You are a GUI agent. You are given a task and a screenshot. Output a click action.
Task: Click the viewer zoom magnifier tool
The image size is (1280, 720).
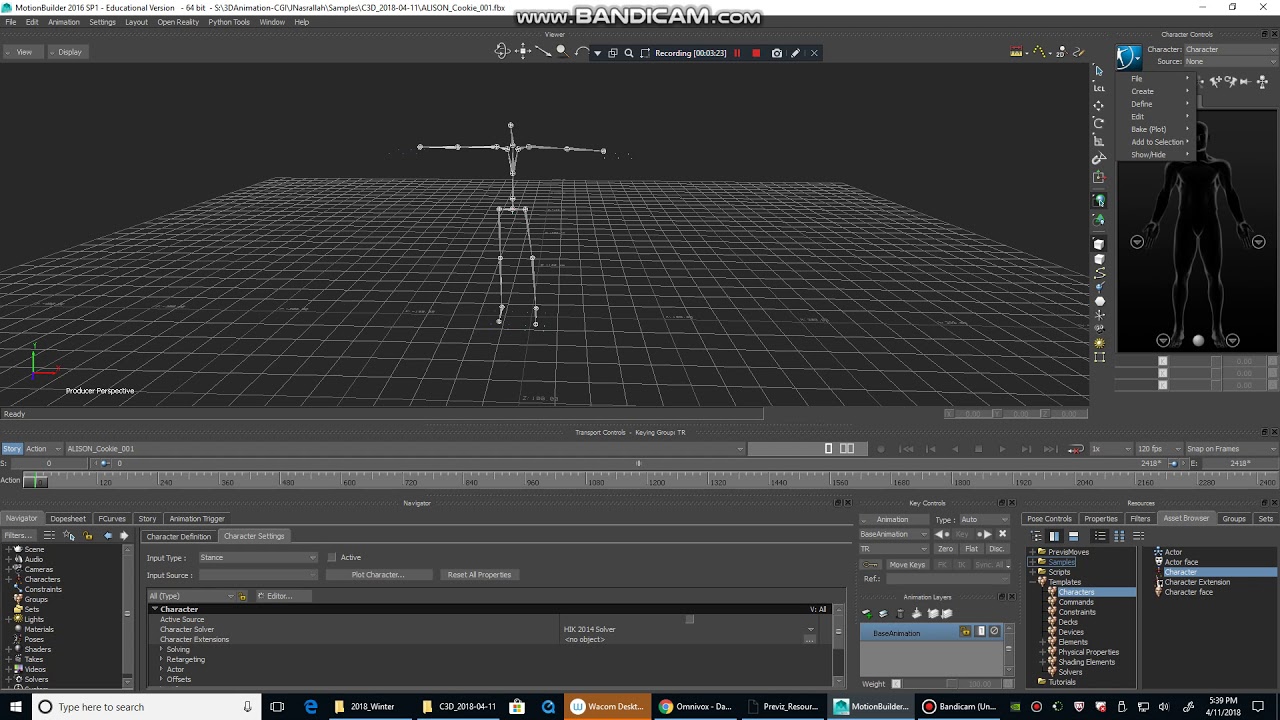click(x=561, y=51)
